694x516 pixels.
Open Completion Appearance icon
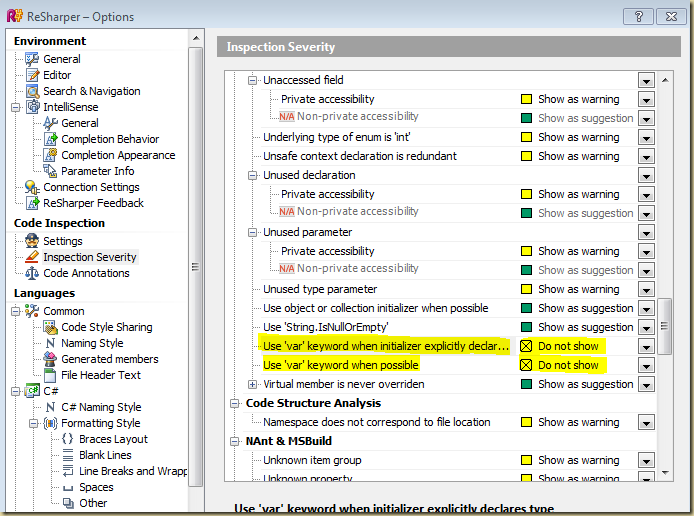tap(50, 155)
